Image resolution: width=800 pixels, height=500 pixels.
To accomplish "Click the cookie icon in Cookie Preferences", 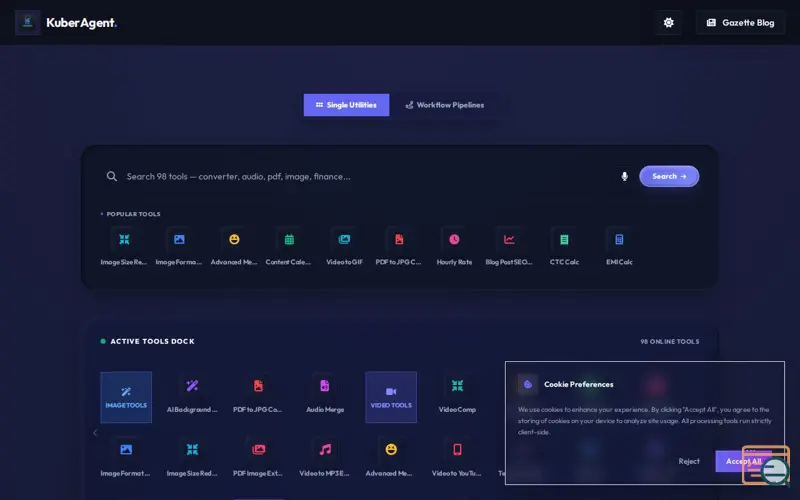I will [528, 384].
